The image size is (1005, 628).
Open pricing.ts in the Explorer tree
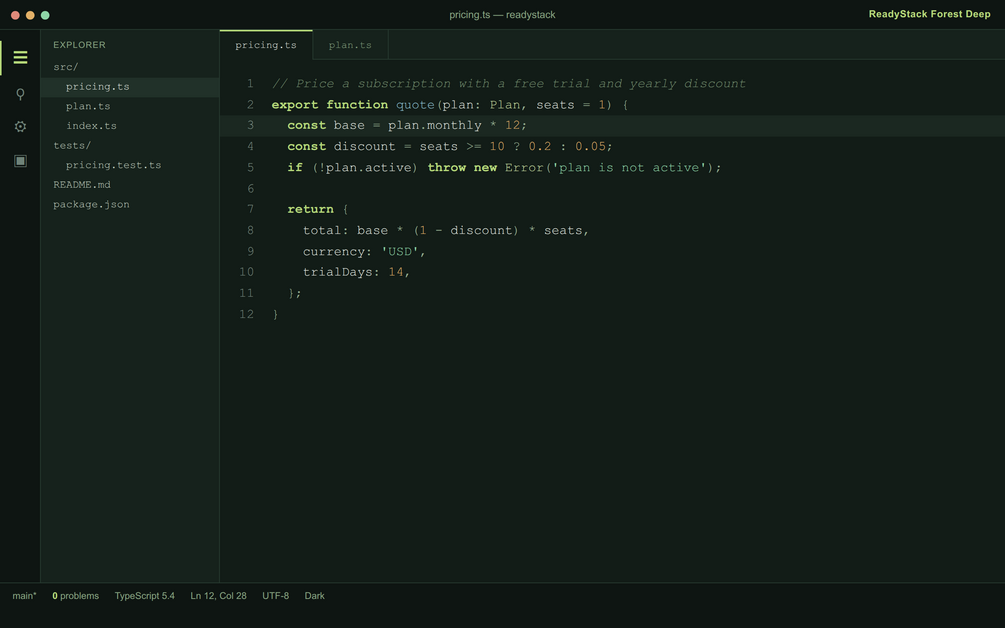(130, 87)
